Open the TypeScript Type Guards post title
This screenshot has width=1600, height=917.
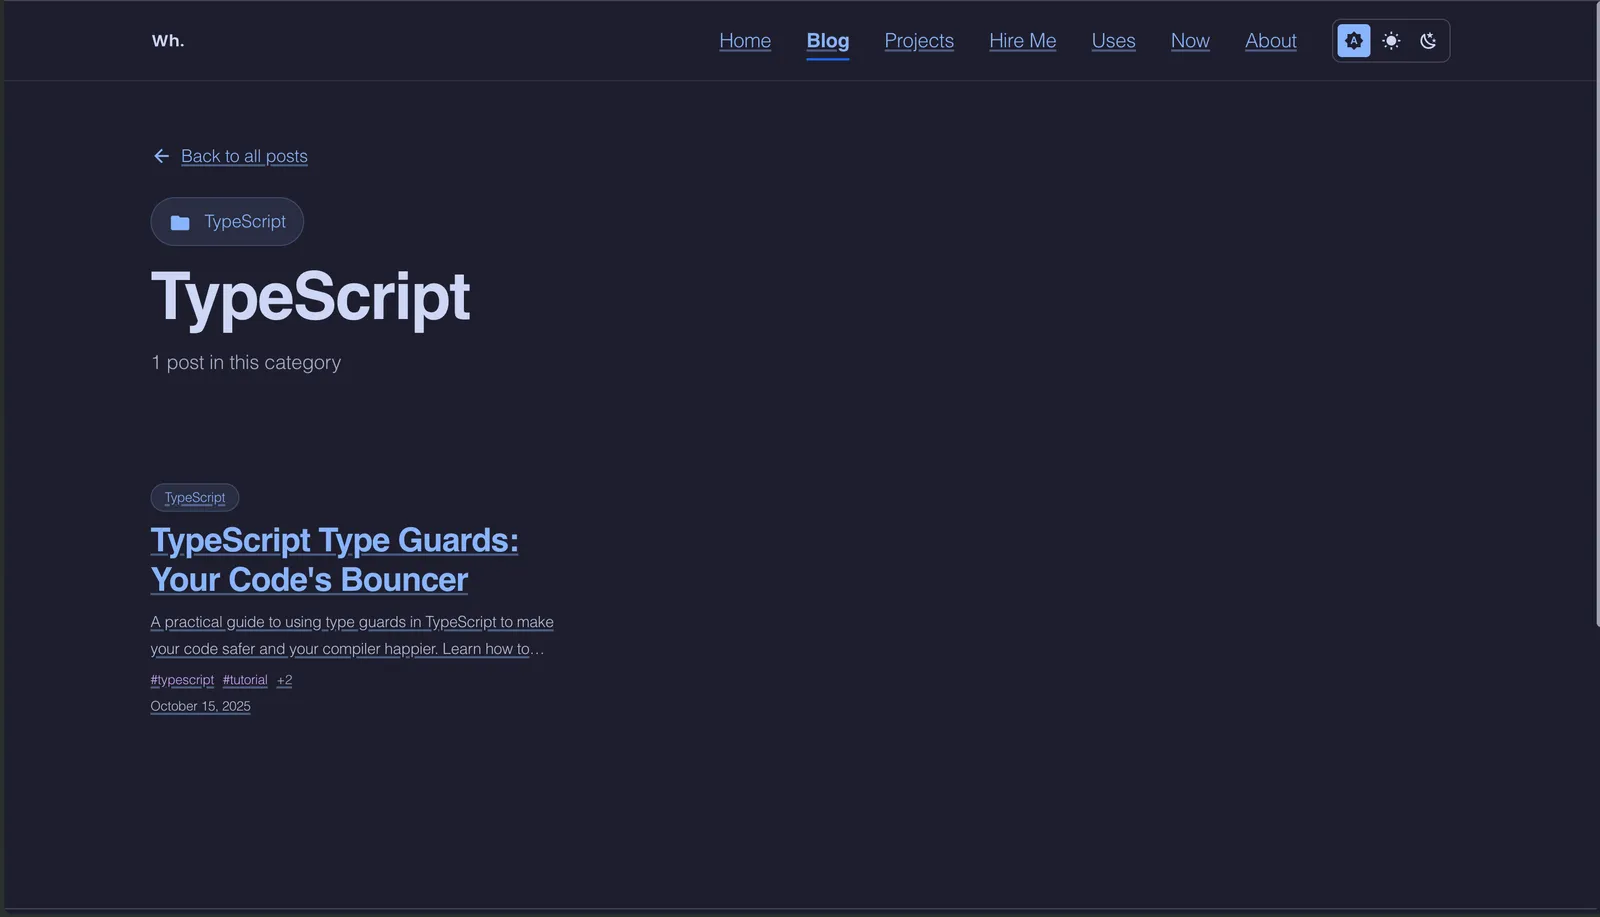coord(334,560)
